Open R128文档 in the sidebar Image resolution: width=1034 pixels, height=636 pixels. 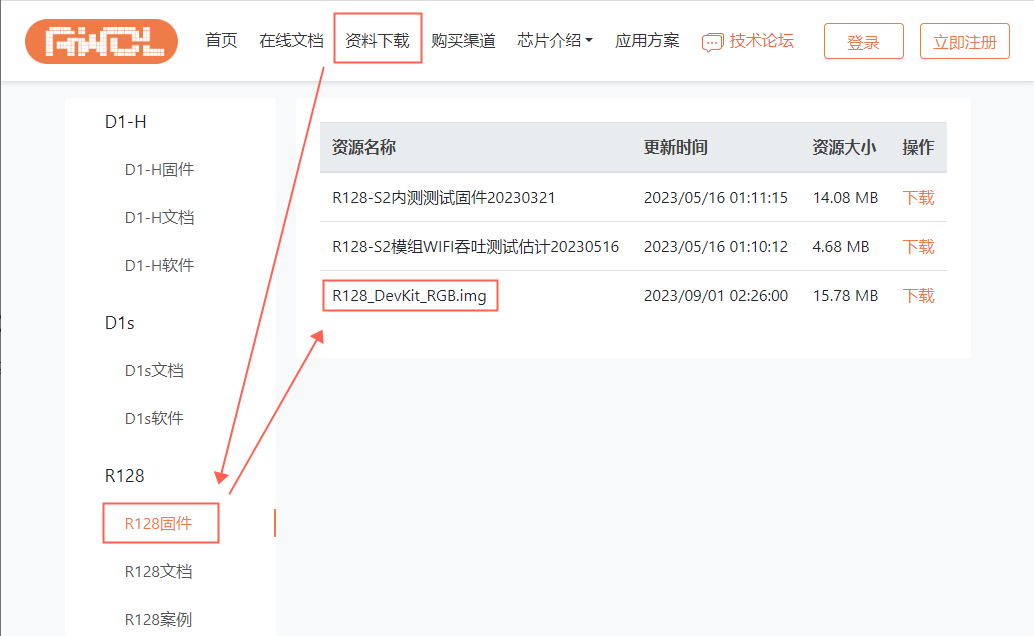point(158,572)
